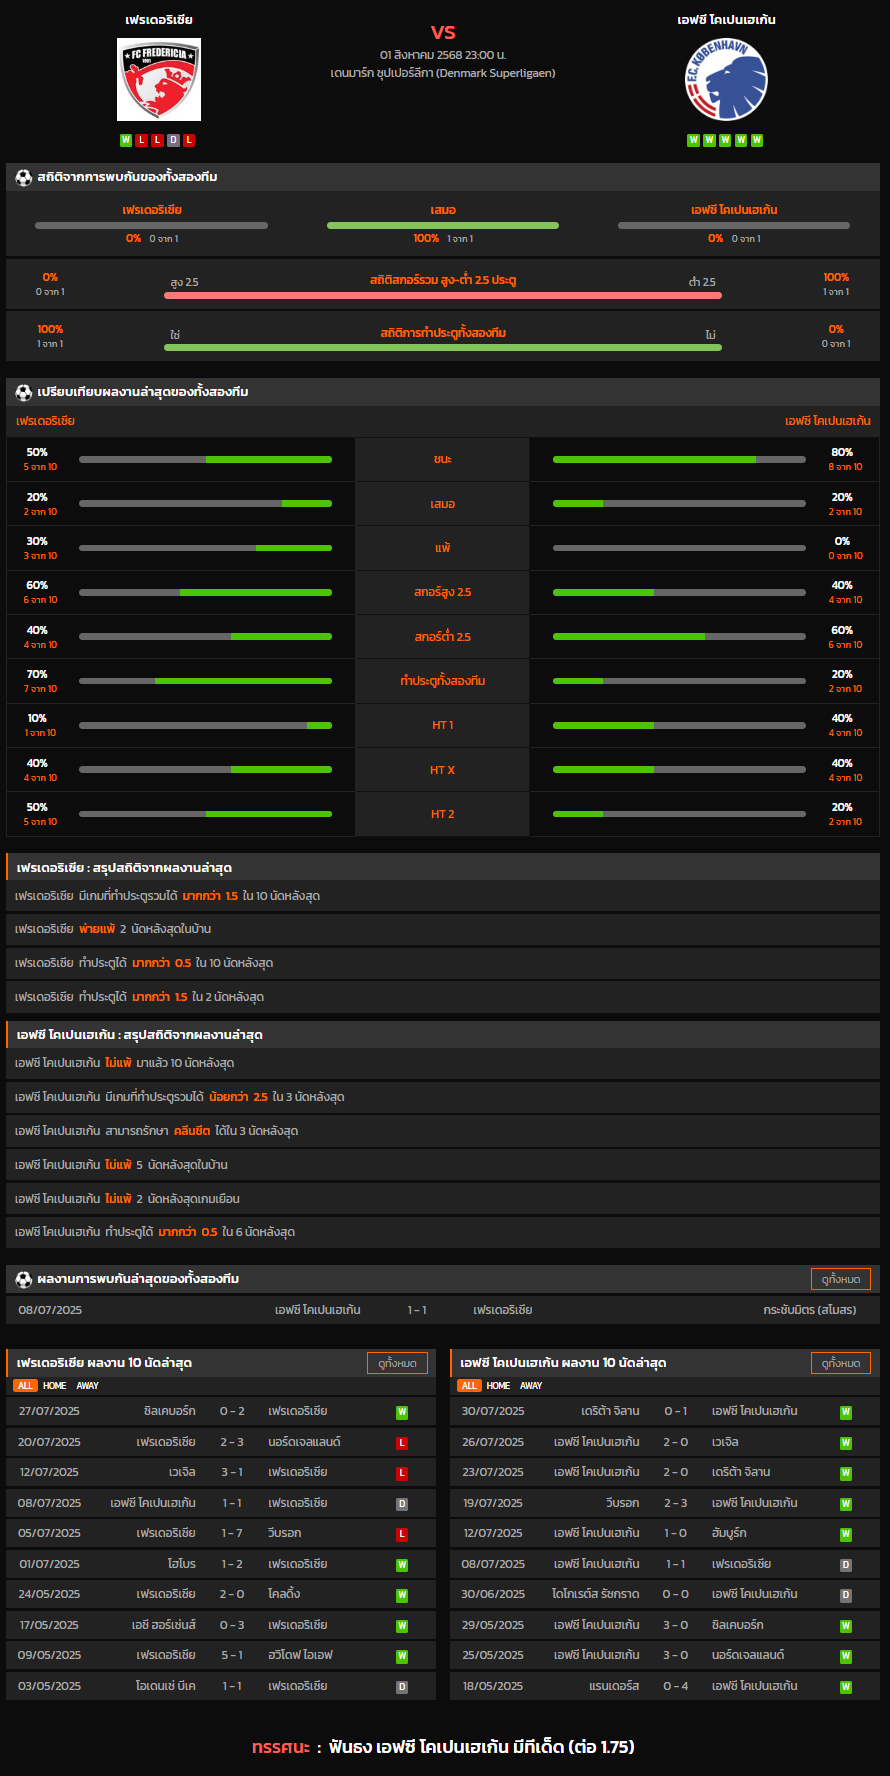Select HOME tab in København last 10 matches
Image resolution: width=890 pixels, height=1776 pixels.
click(x=499, y=1386)
